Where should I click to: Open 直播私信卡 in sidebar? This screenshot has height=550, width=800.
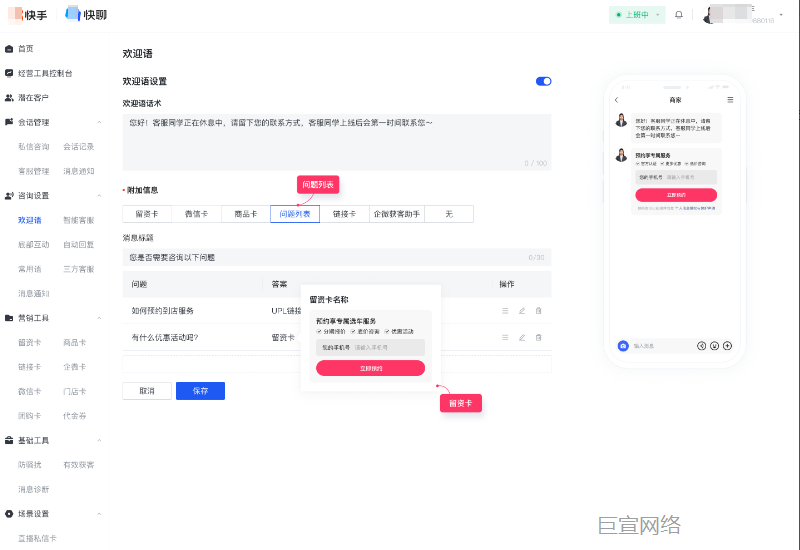click(x=37, y=538)
